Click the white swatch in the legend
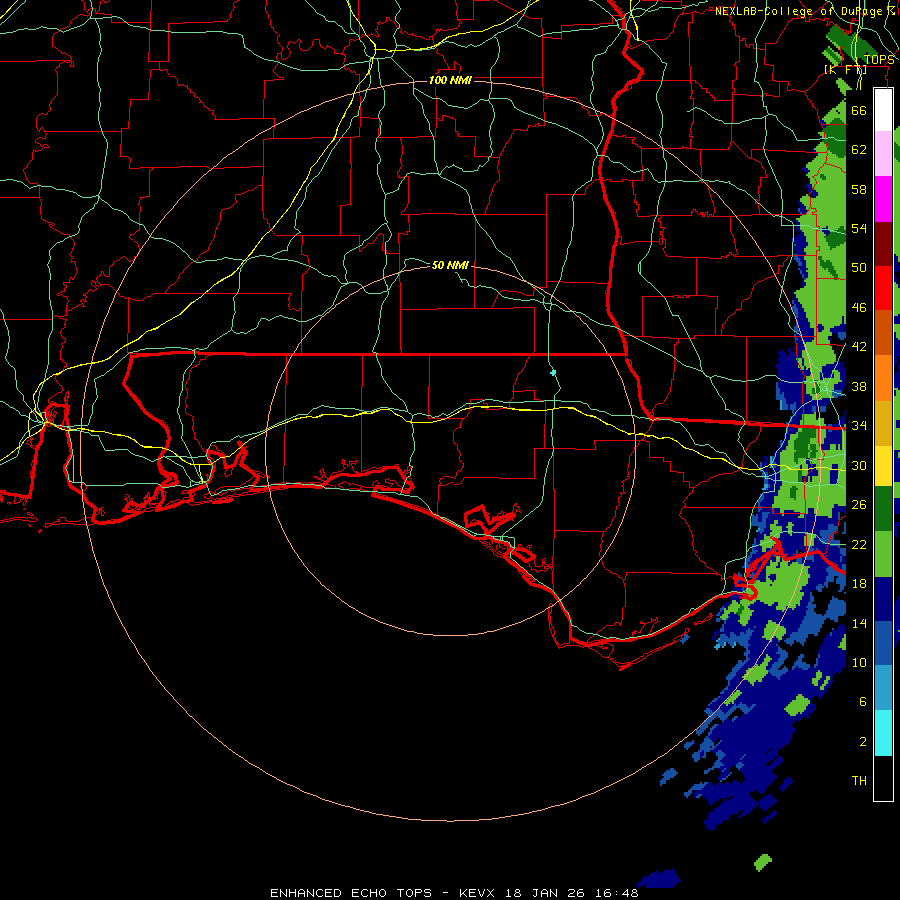 click(883, 110)
